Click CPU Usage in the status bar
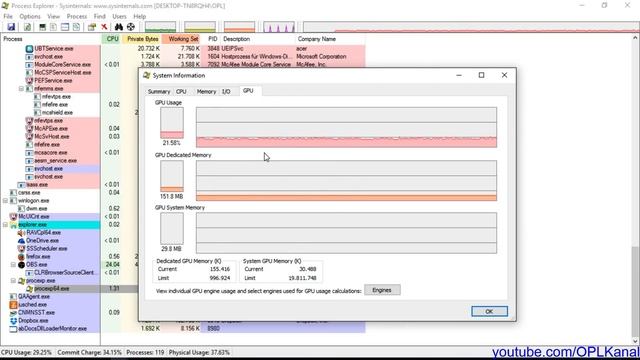Screen dimensions: 640x360 (x=26, y=352)
